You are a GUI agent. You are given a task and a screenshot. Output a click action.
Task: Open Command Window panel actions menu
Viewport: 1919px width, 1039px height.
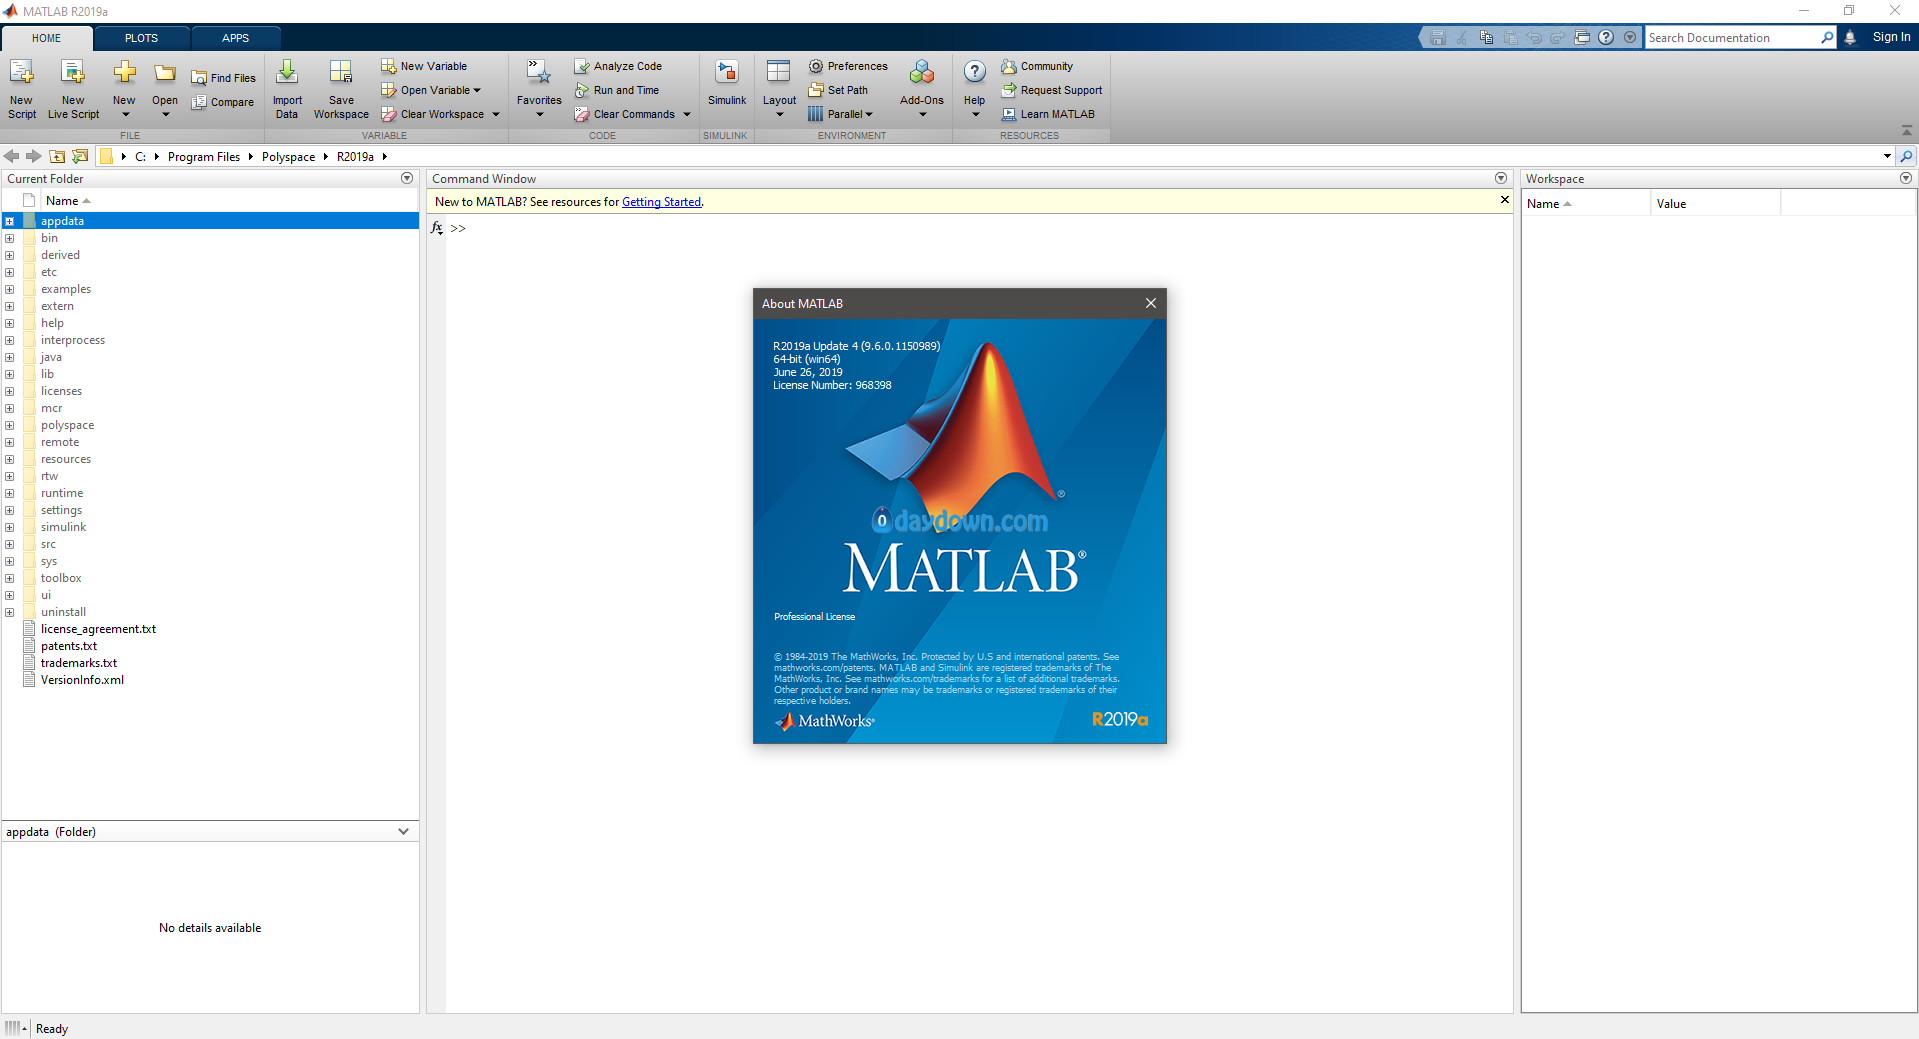(x=1501, y=178)
